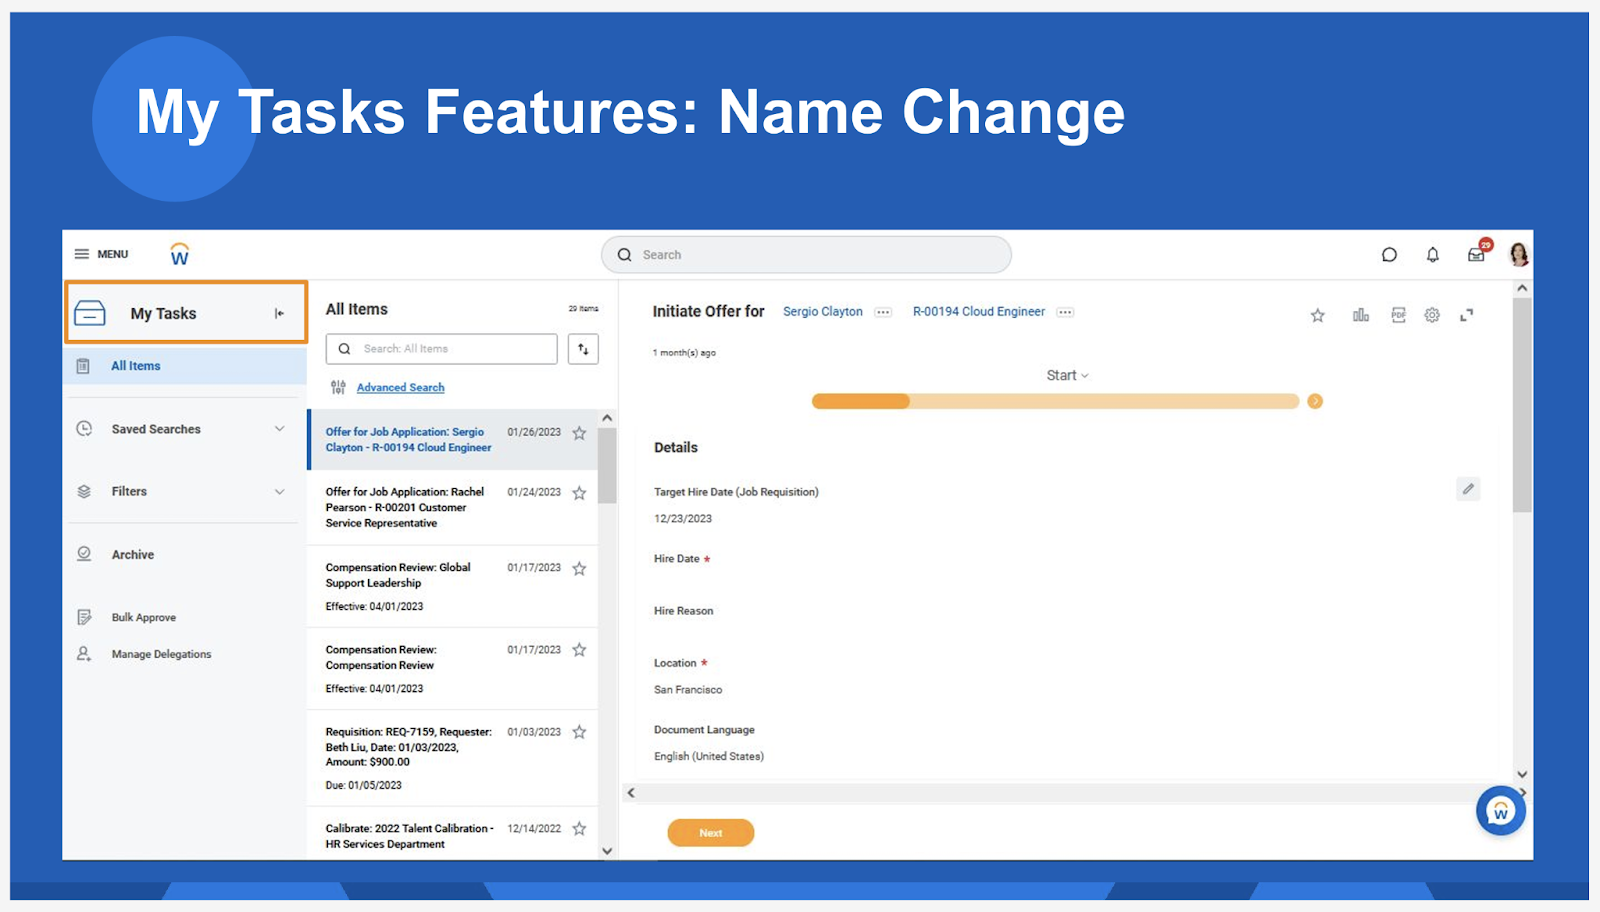Click the All Items list icon
The image size is (1600, 912).
point(84,366)
